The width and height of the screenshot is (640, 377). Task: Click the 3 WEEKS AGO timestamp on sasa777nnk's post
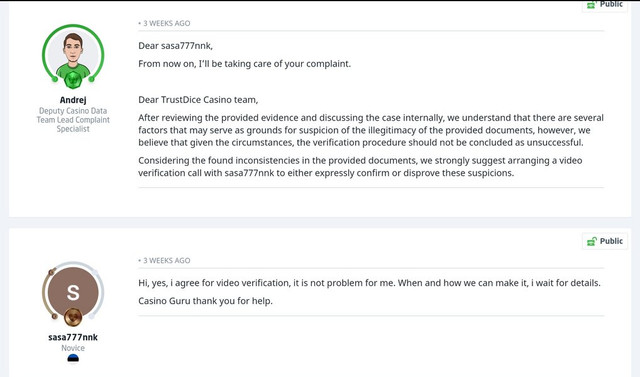click(164, 260)
